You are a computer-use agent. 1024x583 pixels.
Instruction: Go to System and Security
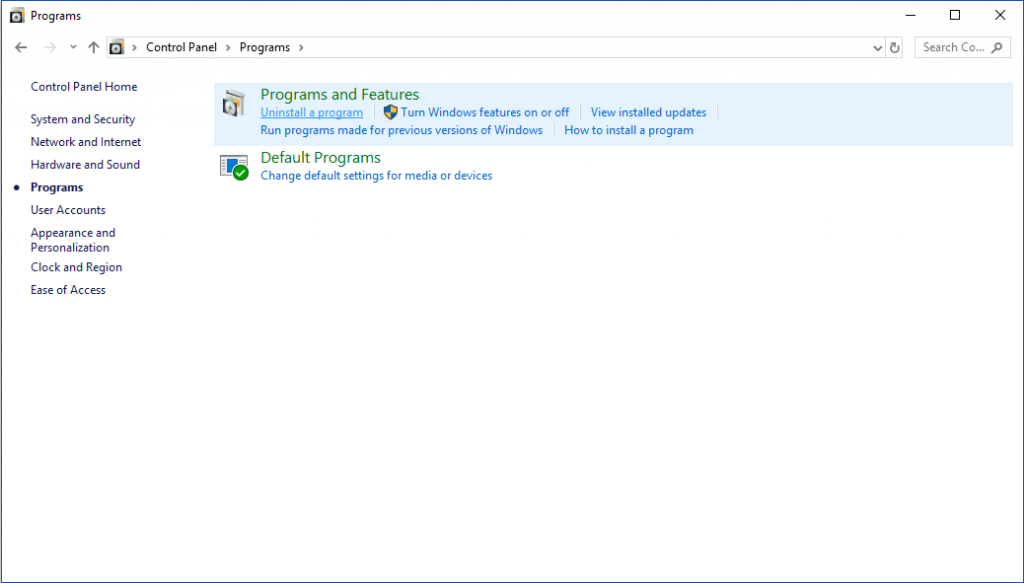pos(82,119)
